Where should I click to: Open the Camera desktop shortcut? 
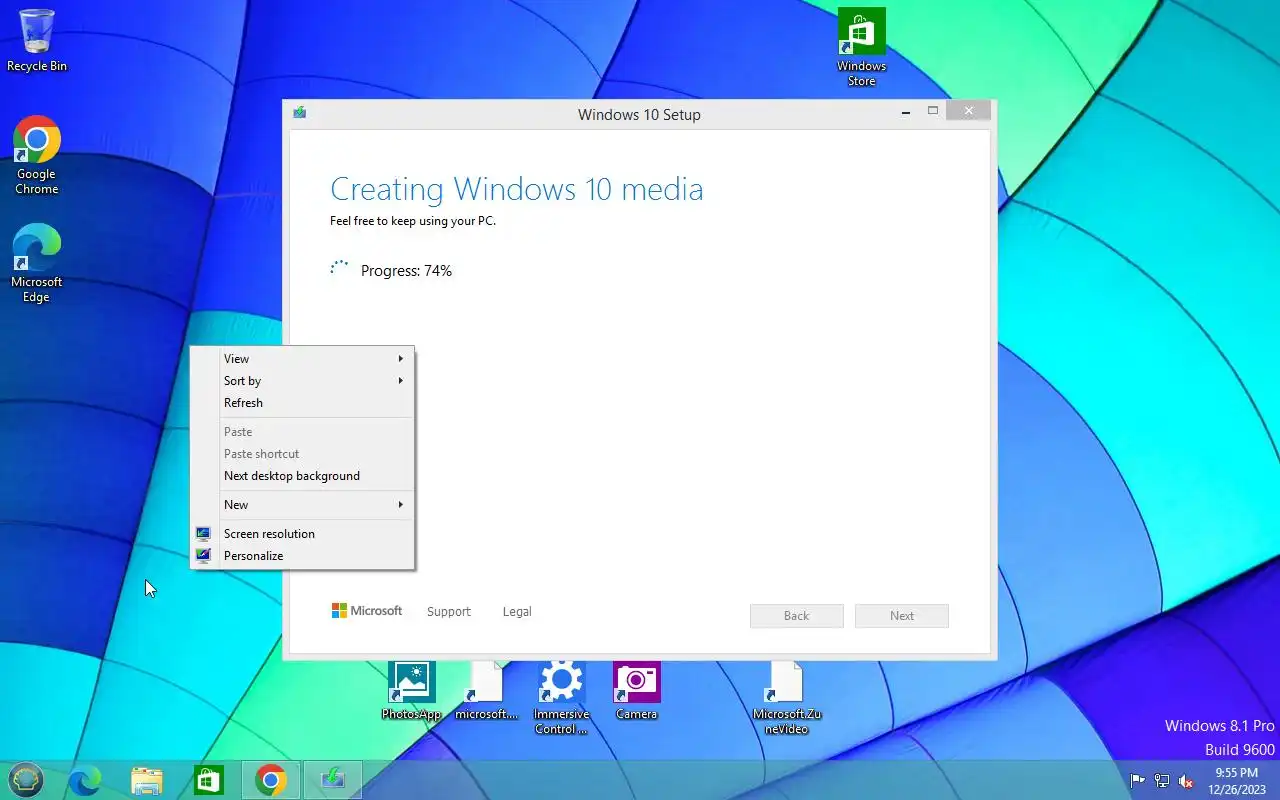click(x=636, y=690)
